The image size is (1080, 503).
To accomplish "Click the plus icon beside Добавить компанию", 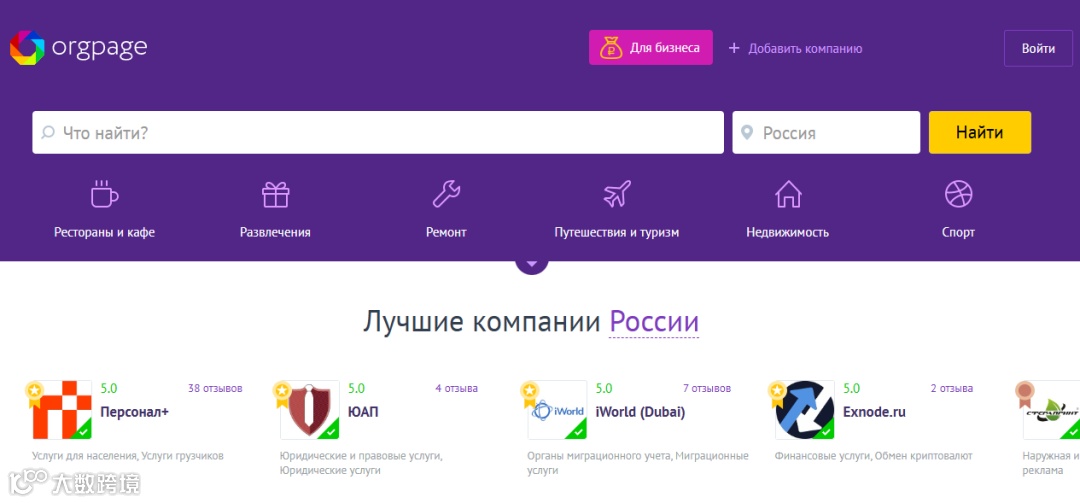I will 734,48.
